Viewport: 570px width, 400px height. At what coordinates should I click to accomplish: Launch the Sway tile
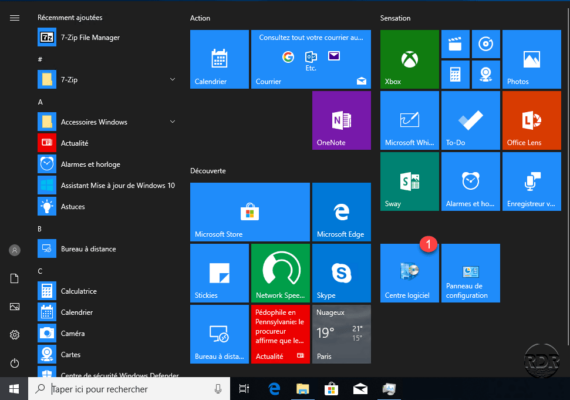(x=409, y=181)
